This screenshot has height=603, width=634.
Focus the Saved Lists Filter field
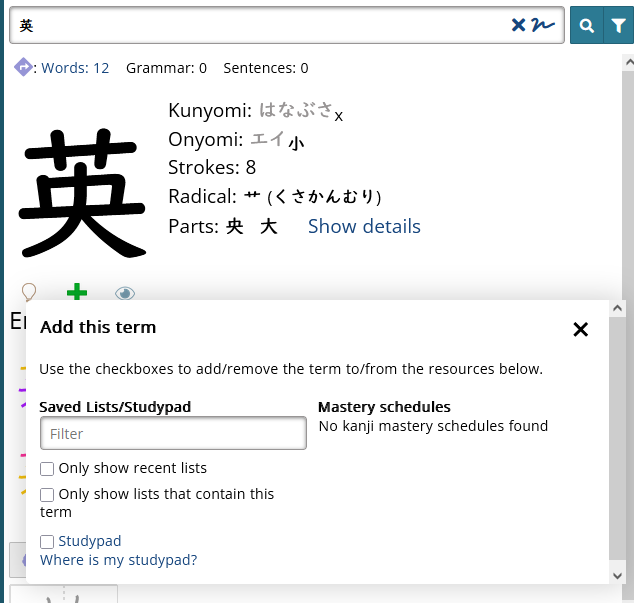pos(173,433)
